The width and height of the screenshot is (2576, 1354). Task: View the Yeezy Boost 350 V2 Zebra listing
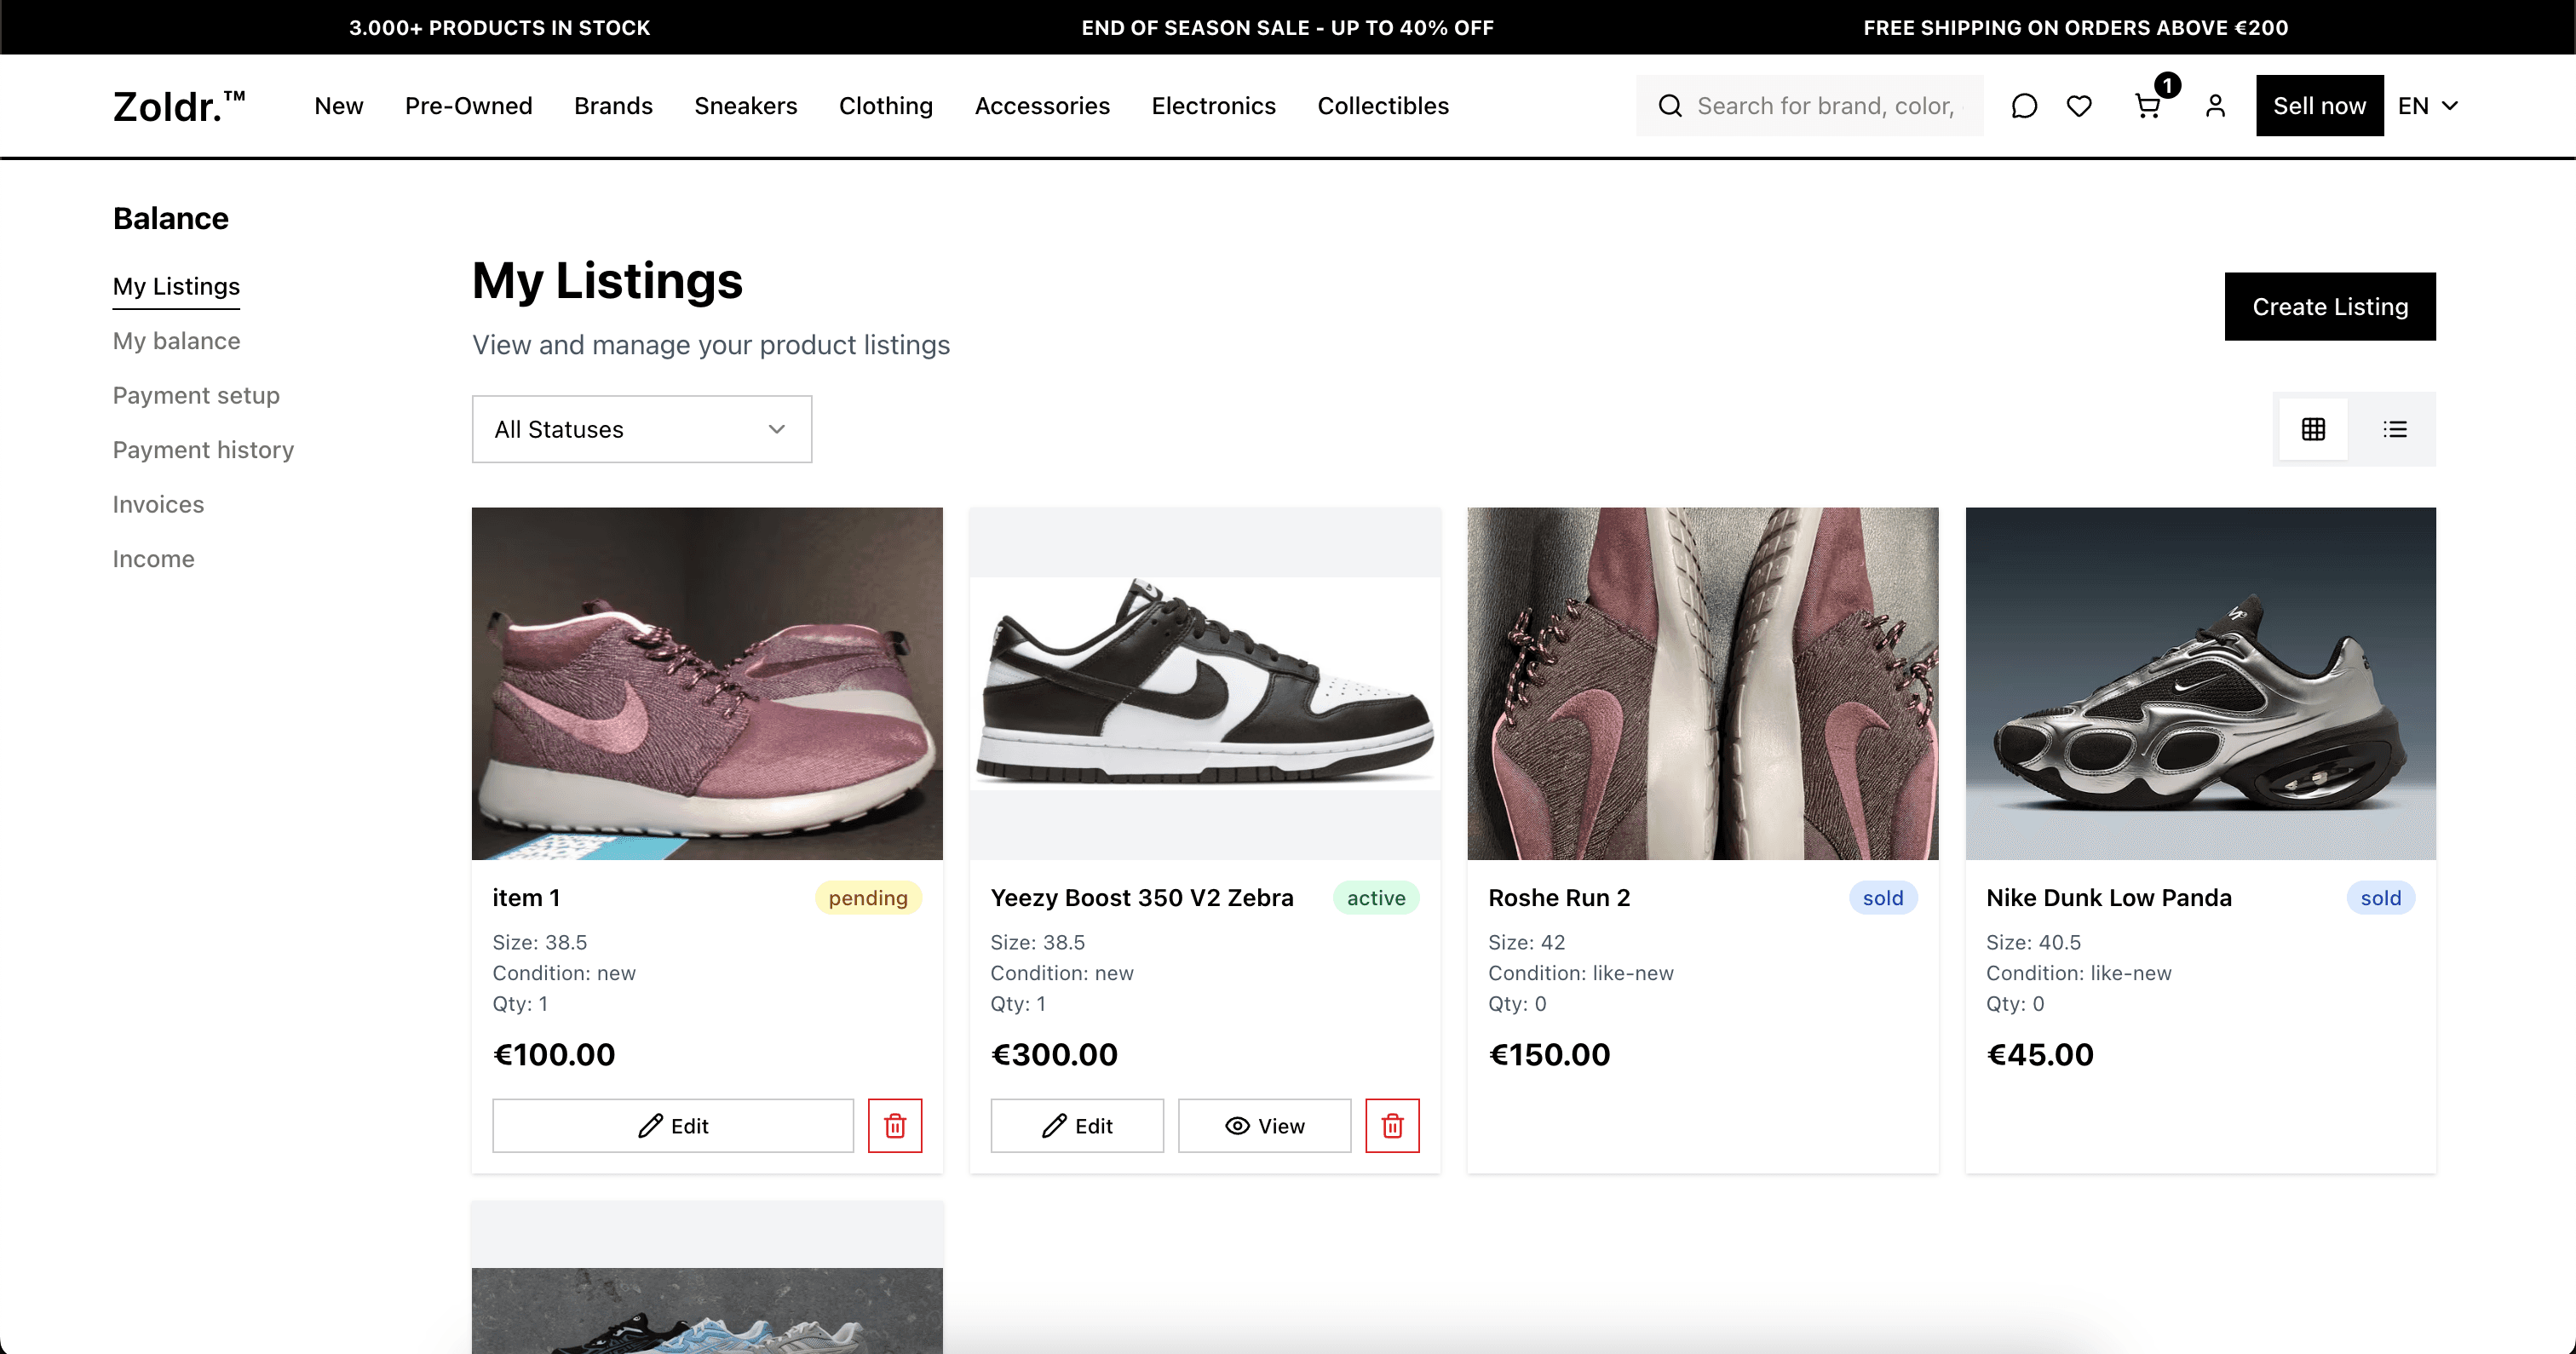[x=1264, y=1125]
